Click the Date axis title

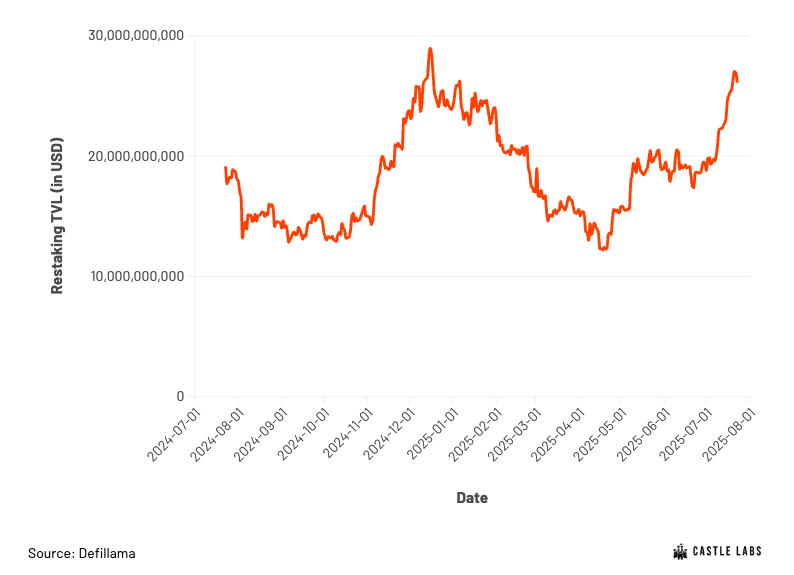pyautogui.click(x=472, y=498)
